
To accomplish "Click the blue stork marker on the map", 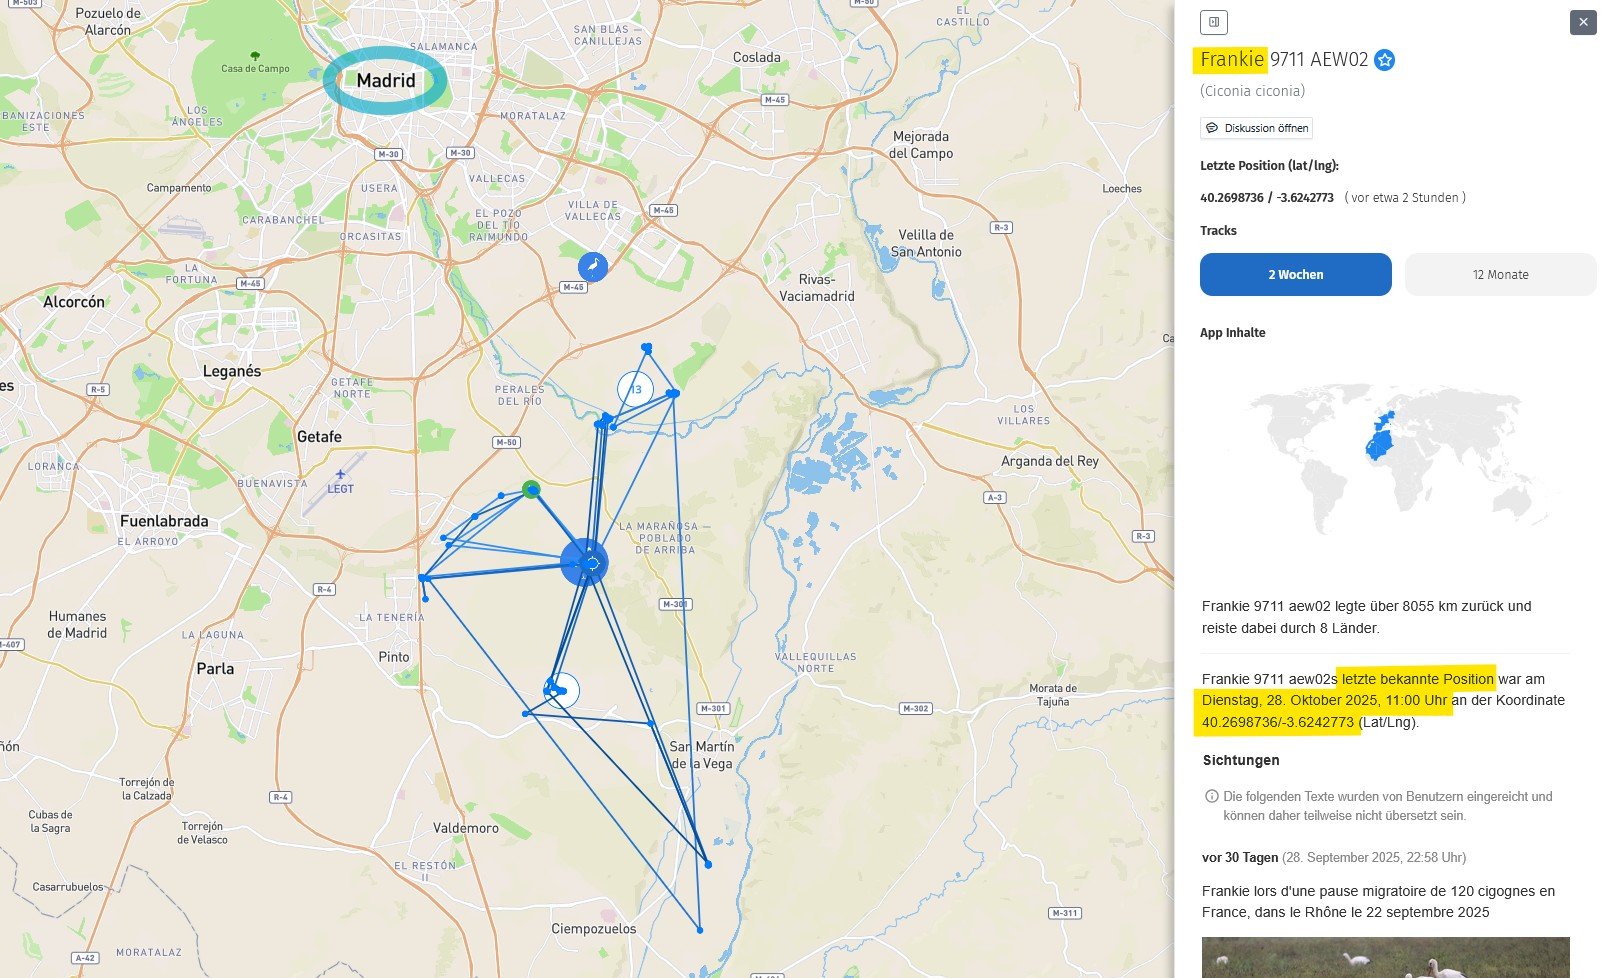I will (x=593, y=266).
